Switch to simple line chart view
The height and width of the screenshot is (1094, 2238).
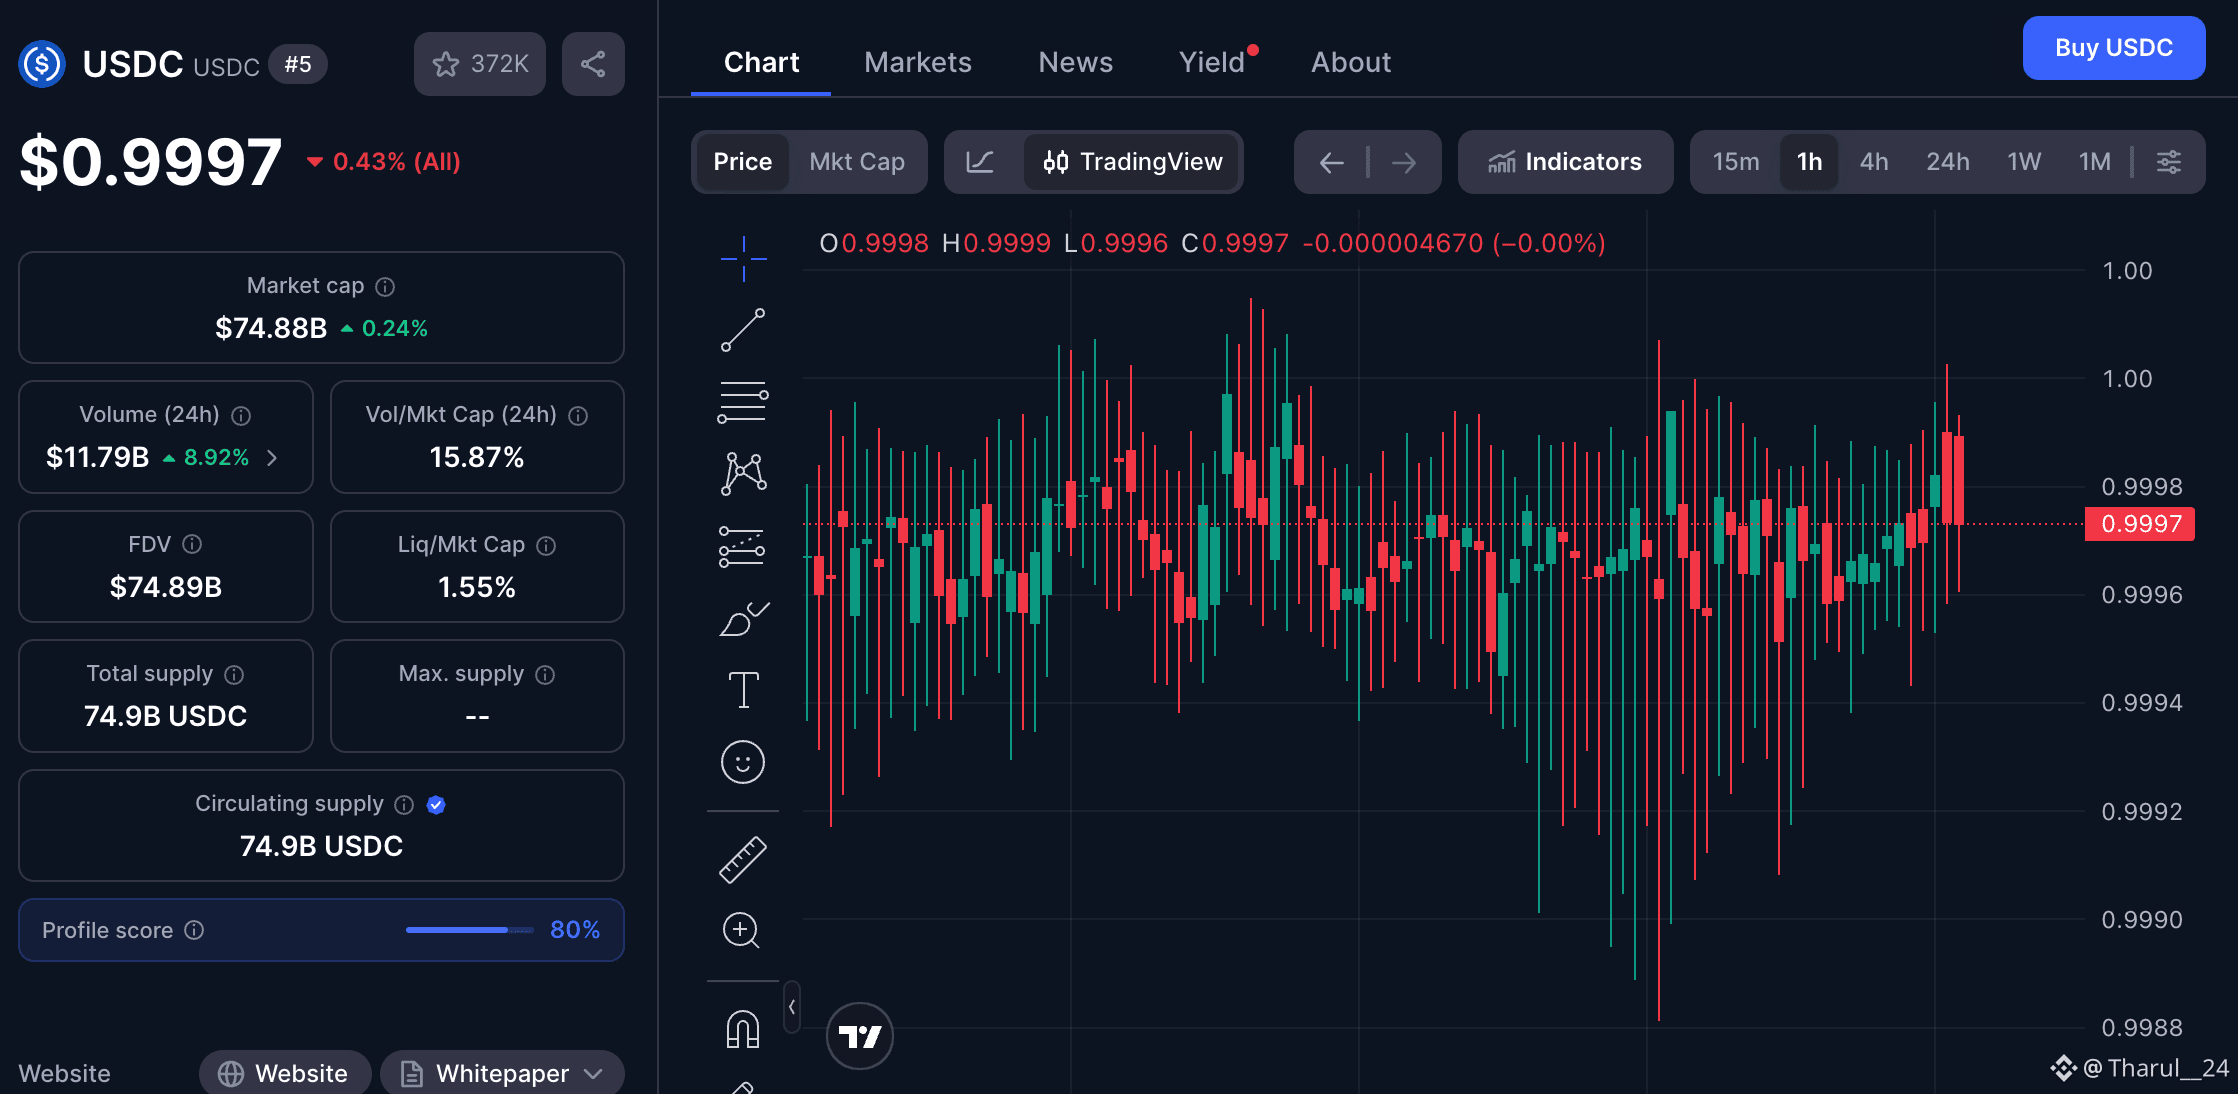click(x=981, y=162)
